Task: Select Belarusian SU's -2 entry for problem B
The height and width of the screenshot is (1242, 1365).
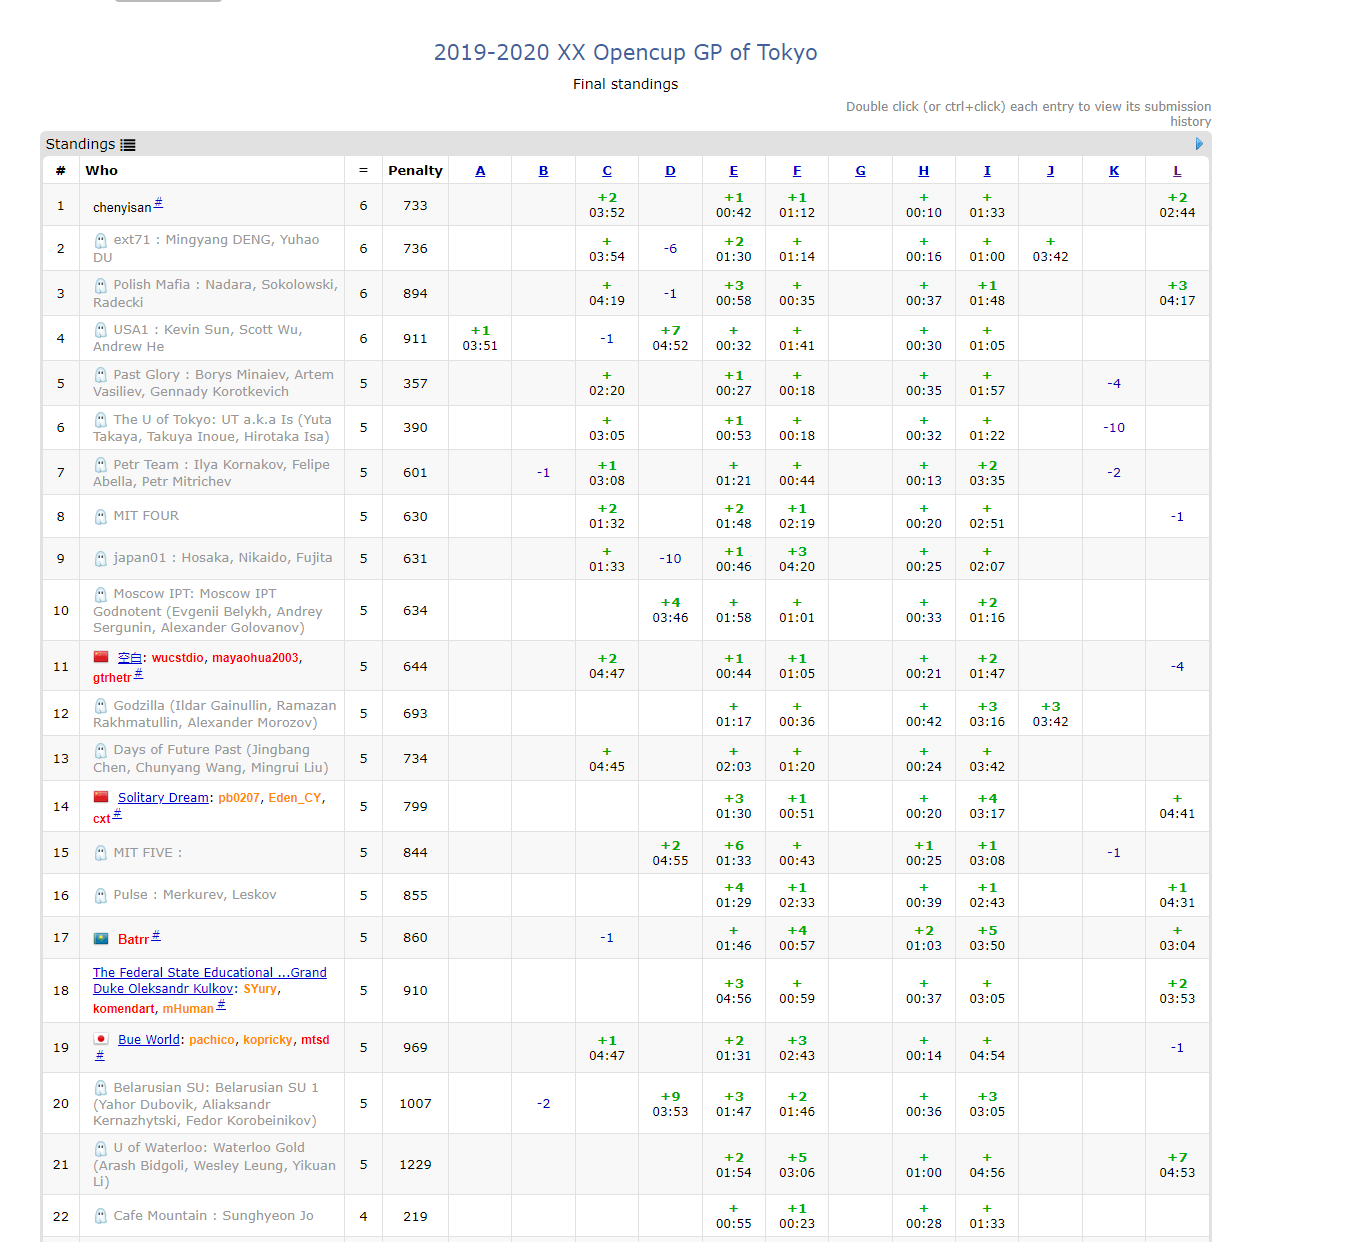Action: [x=543, y=1104]
